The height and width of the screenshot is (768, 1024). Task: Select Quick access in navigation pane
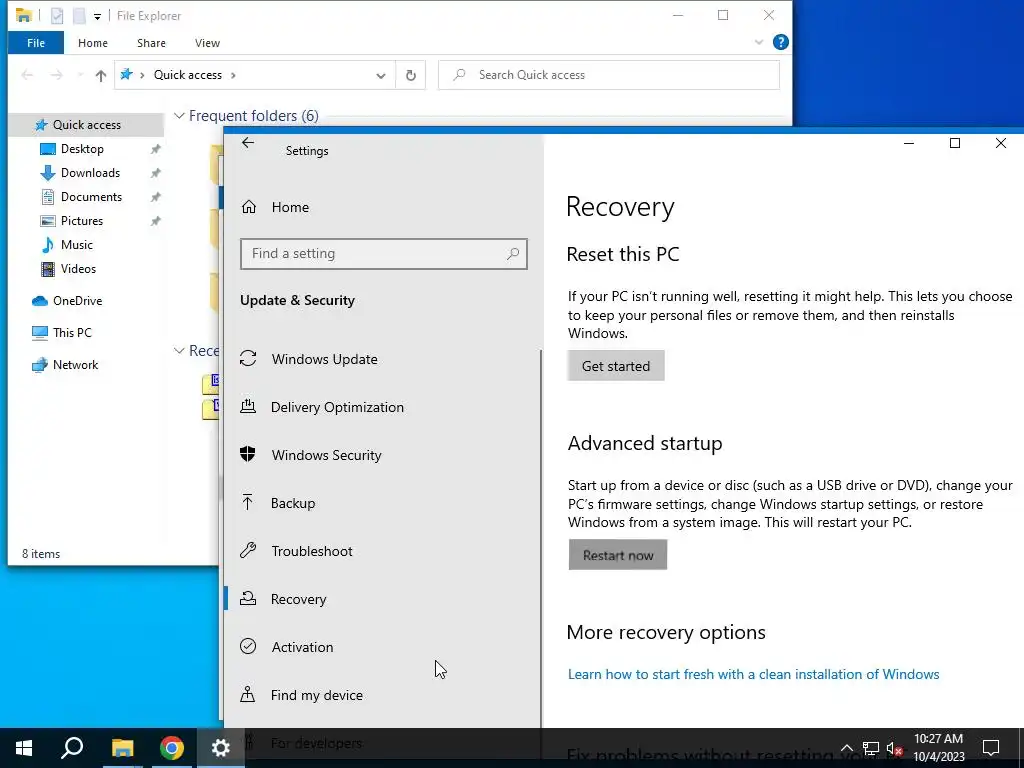click(x=86, y=125)
